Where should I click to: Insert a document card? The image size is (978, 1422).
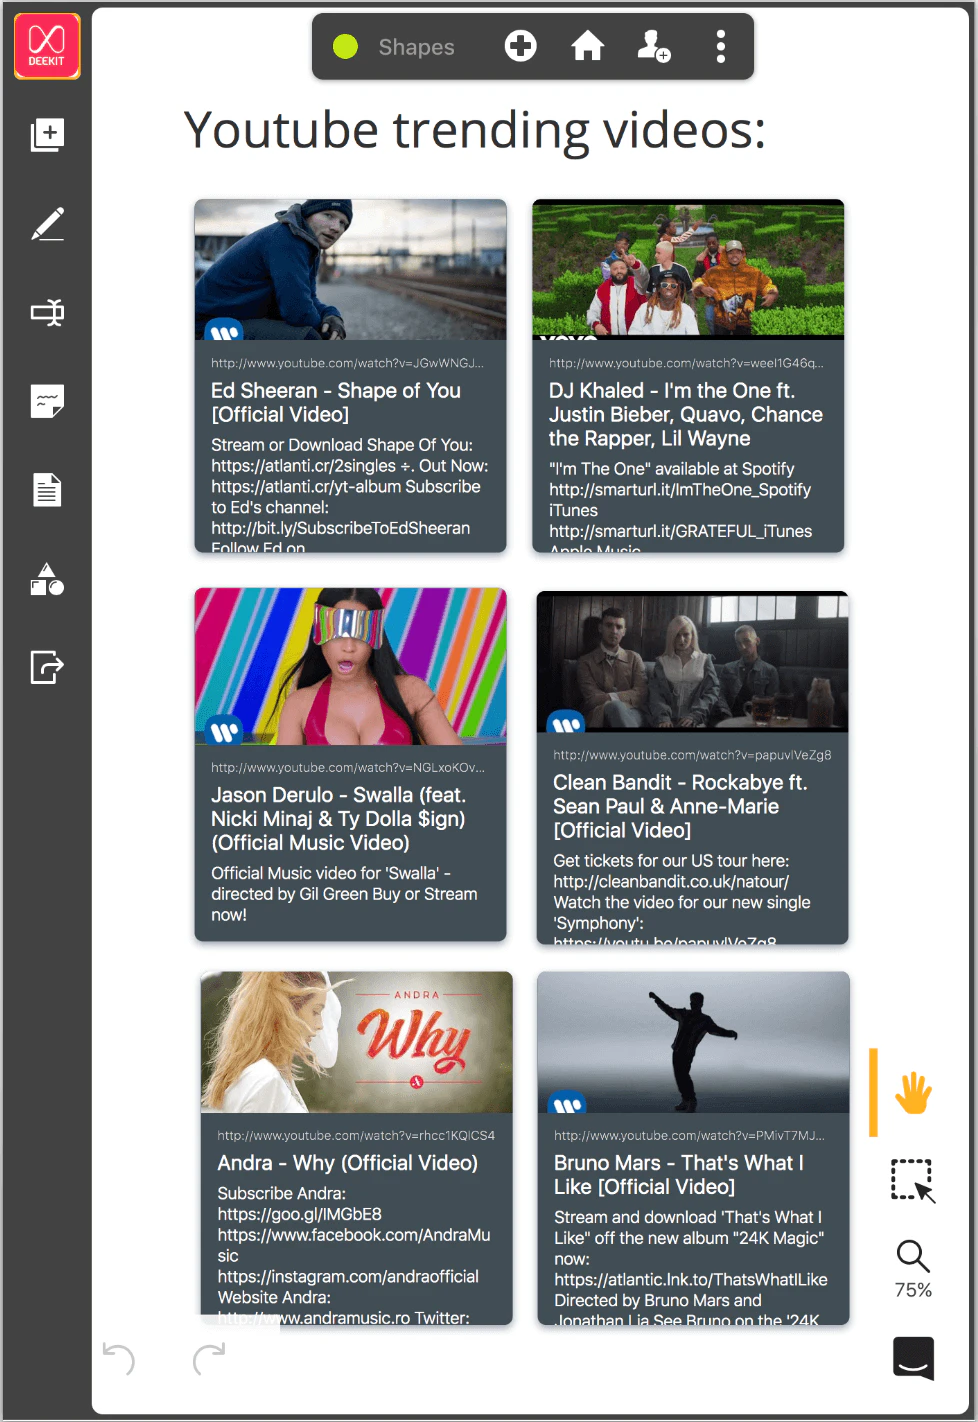tap(47, 490)
